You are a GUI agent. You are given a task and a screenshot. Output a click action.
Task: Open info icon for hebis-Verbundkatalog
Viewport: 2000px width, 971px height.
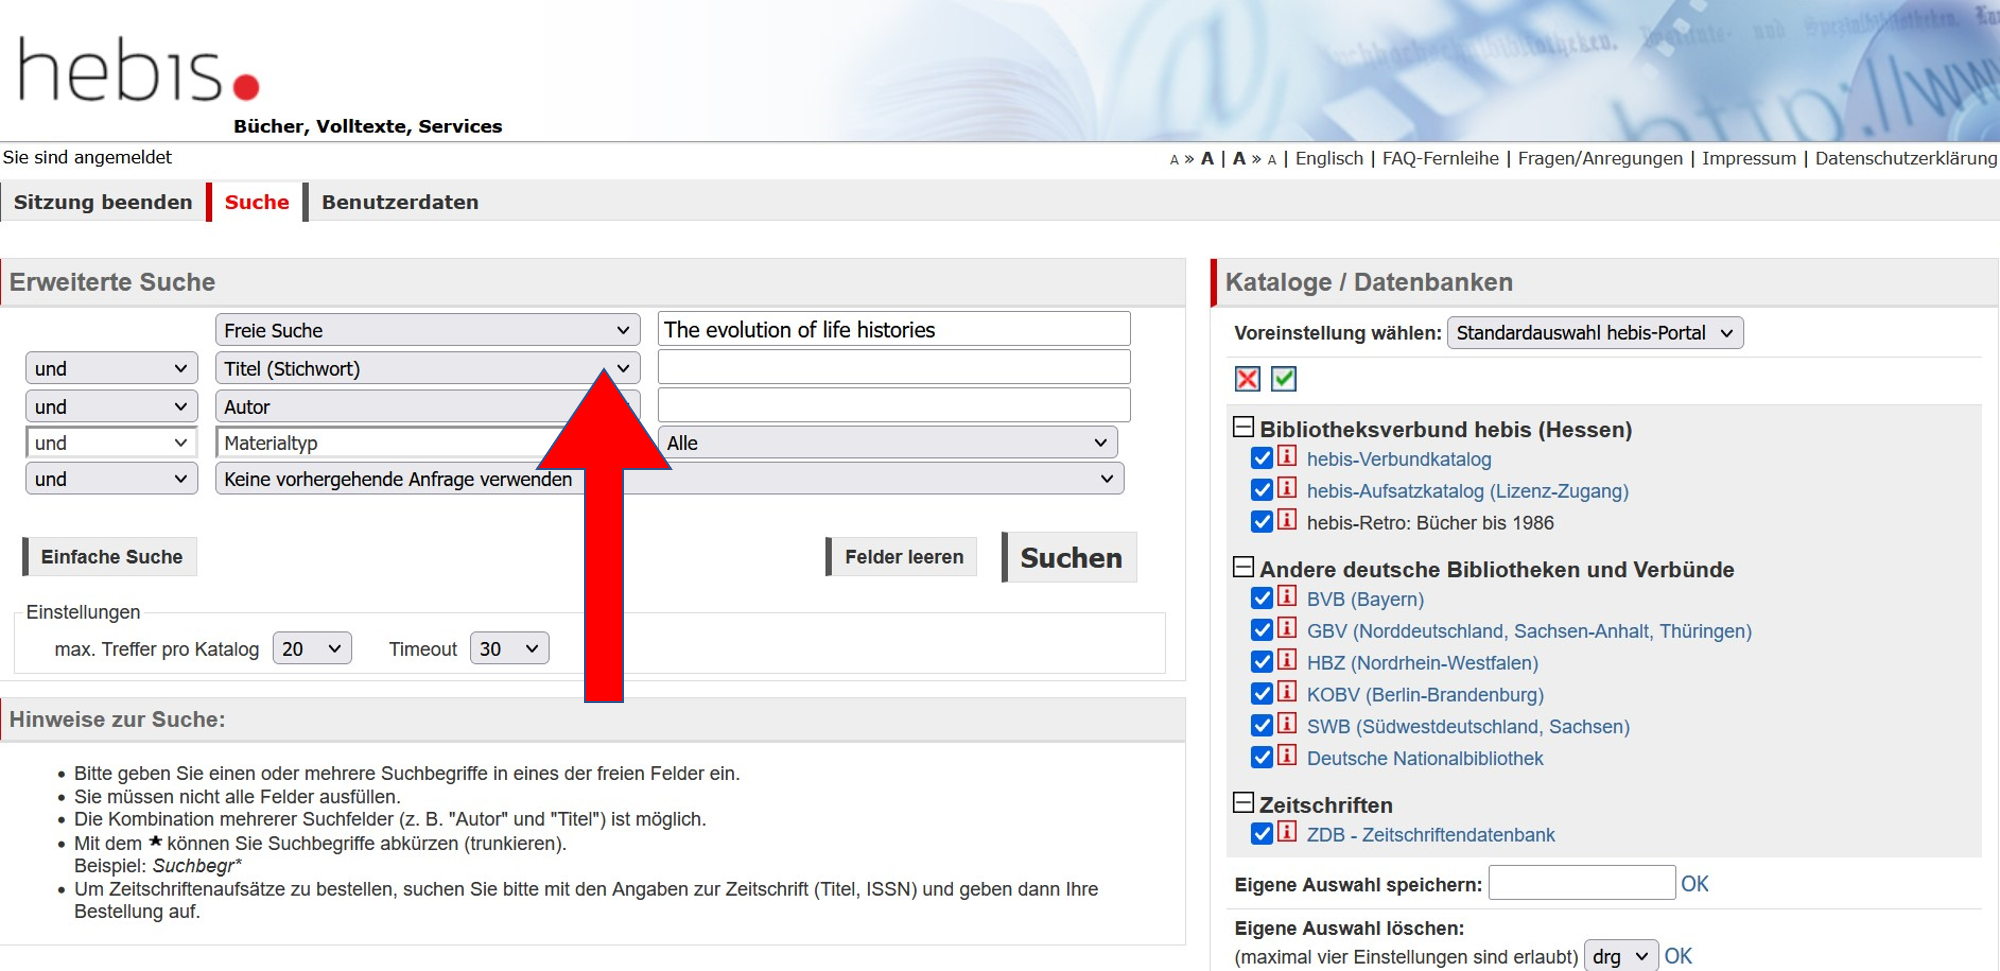coord(1287,458)
